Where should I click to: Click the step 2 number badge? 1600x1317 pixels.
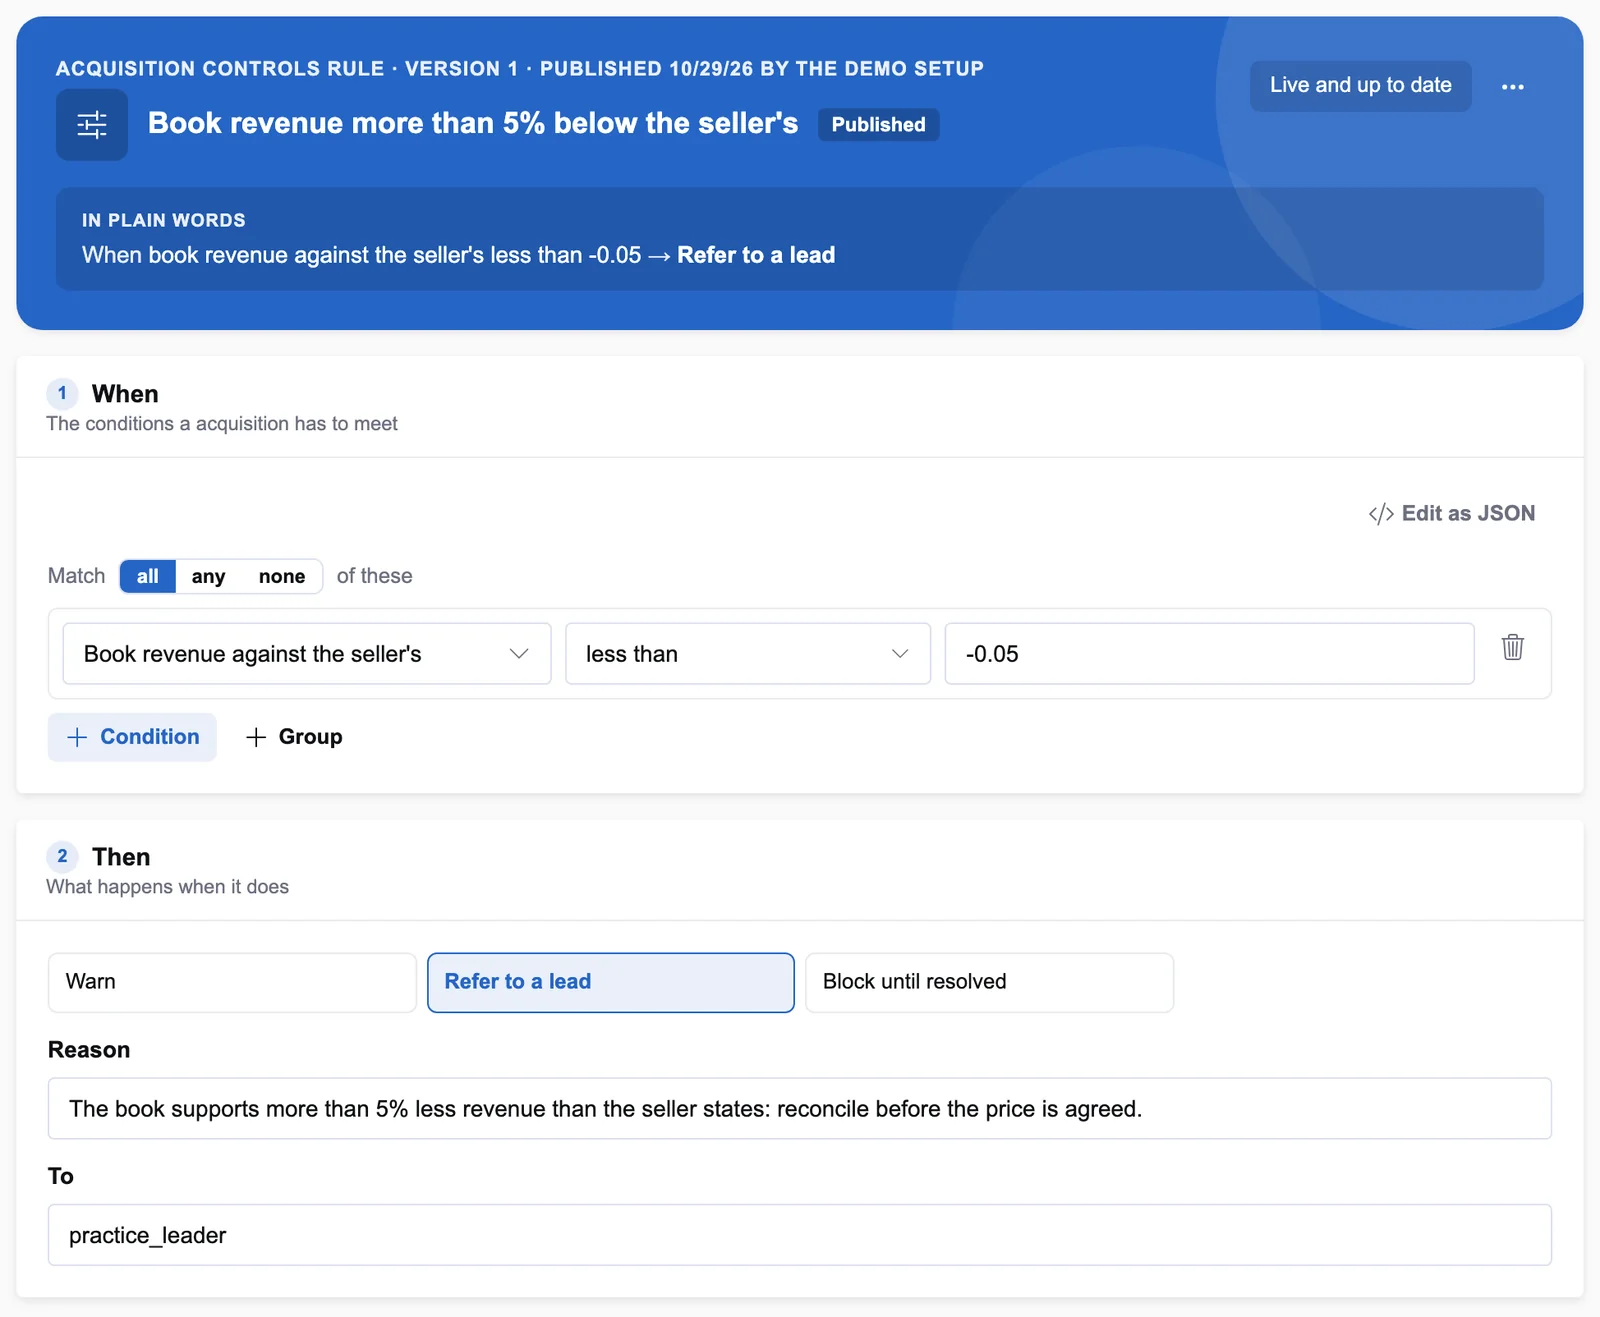(x=62, y=856)
